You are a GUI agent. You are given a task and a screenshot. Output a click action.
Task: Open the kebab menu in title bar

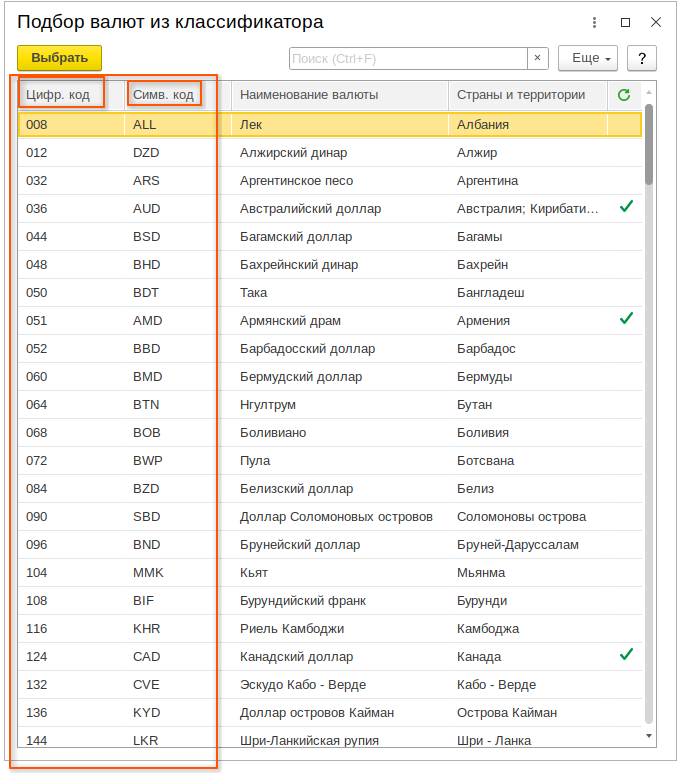(595, 22)
